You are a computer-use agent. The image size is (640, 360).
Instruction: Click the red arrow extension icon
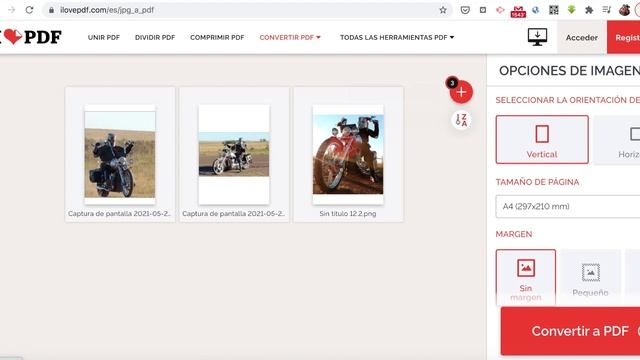[x=500, y=10]
